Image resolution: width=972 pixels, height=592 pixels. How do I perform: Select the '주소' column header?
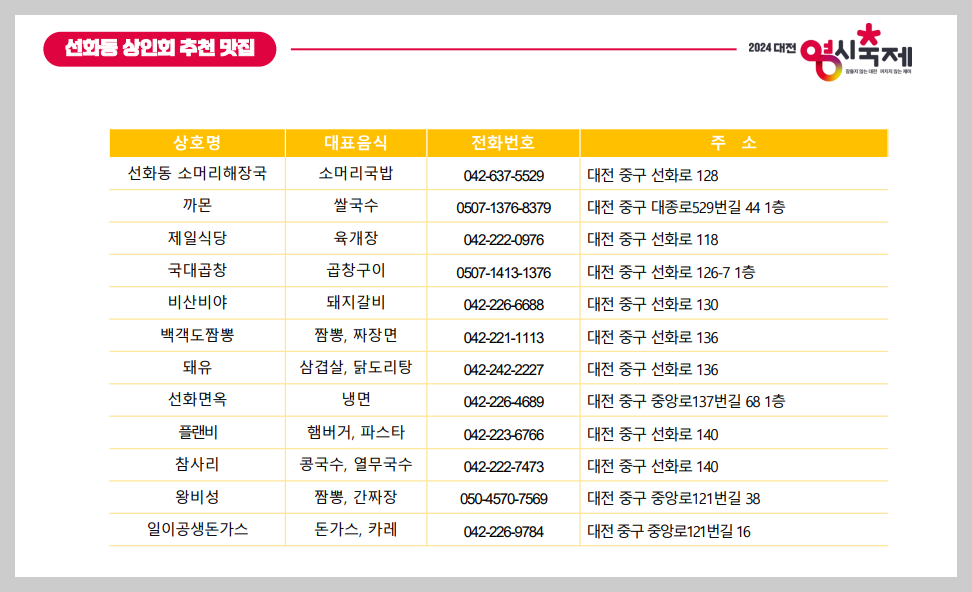coord(733,143)
